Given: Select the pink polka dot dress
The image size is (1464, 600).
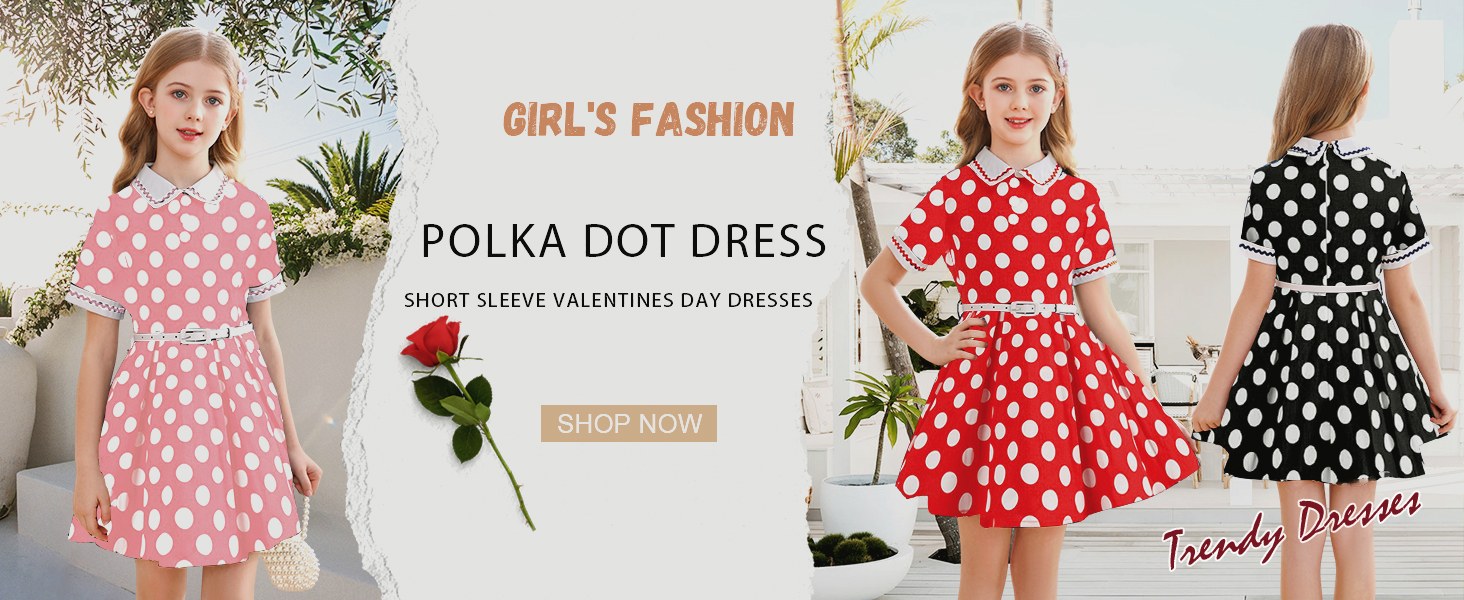Looking at the screenshot, I should click(x=185, y=370).
